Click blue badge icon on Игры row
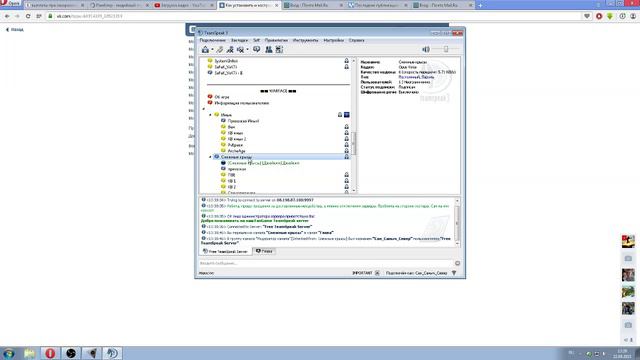Image resolution: width=640 pixels, height=360 pixels. [x=347, y=115]
